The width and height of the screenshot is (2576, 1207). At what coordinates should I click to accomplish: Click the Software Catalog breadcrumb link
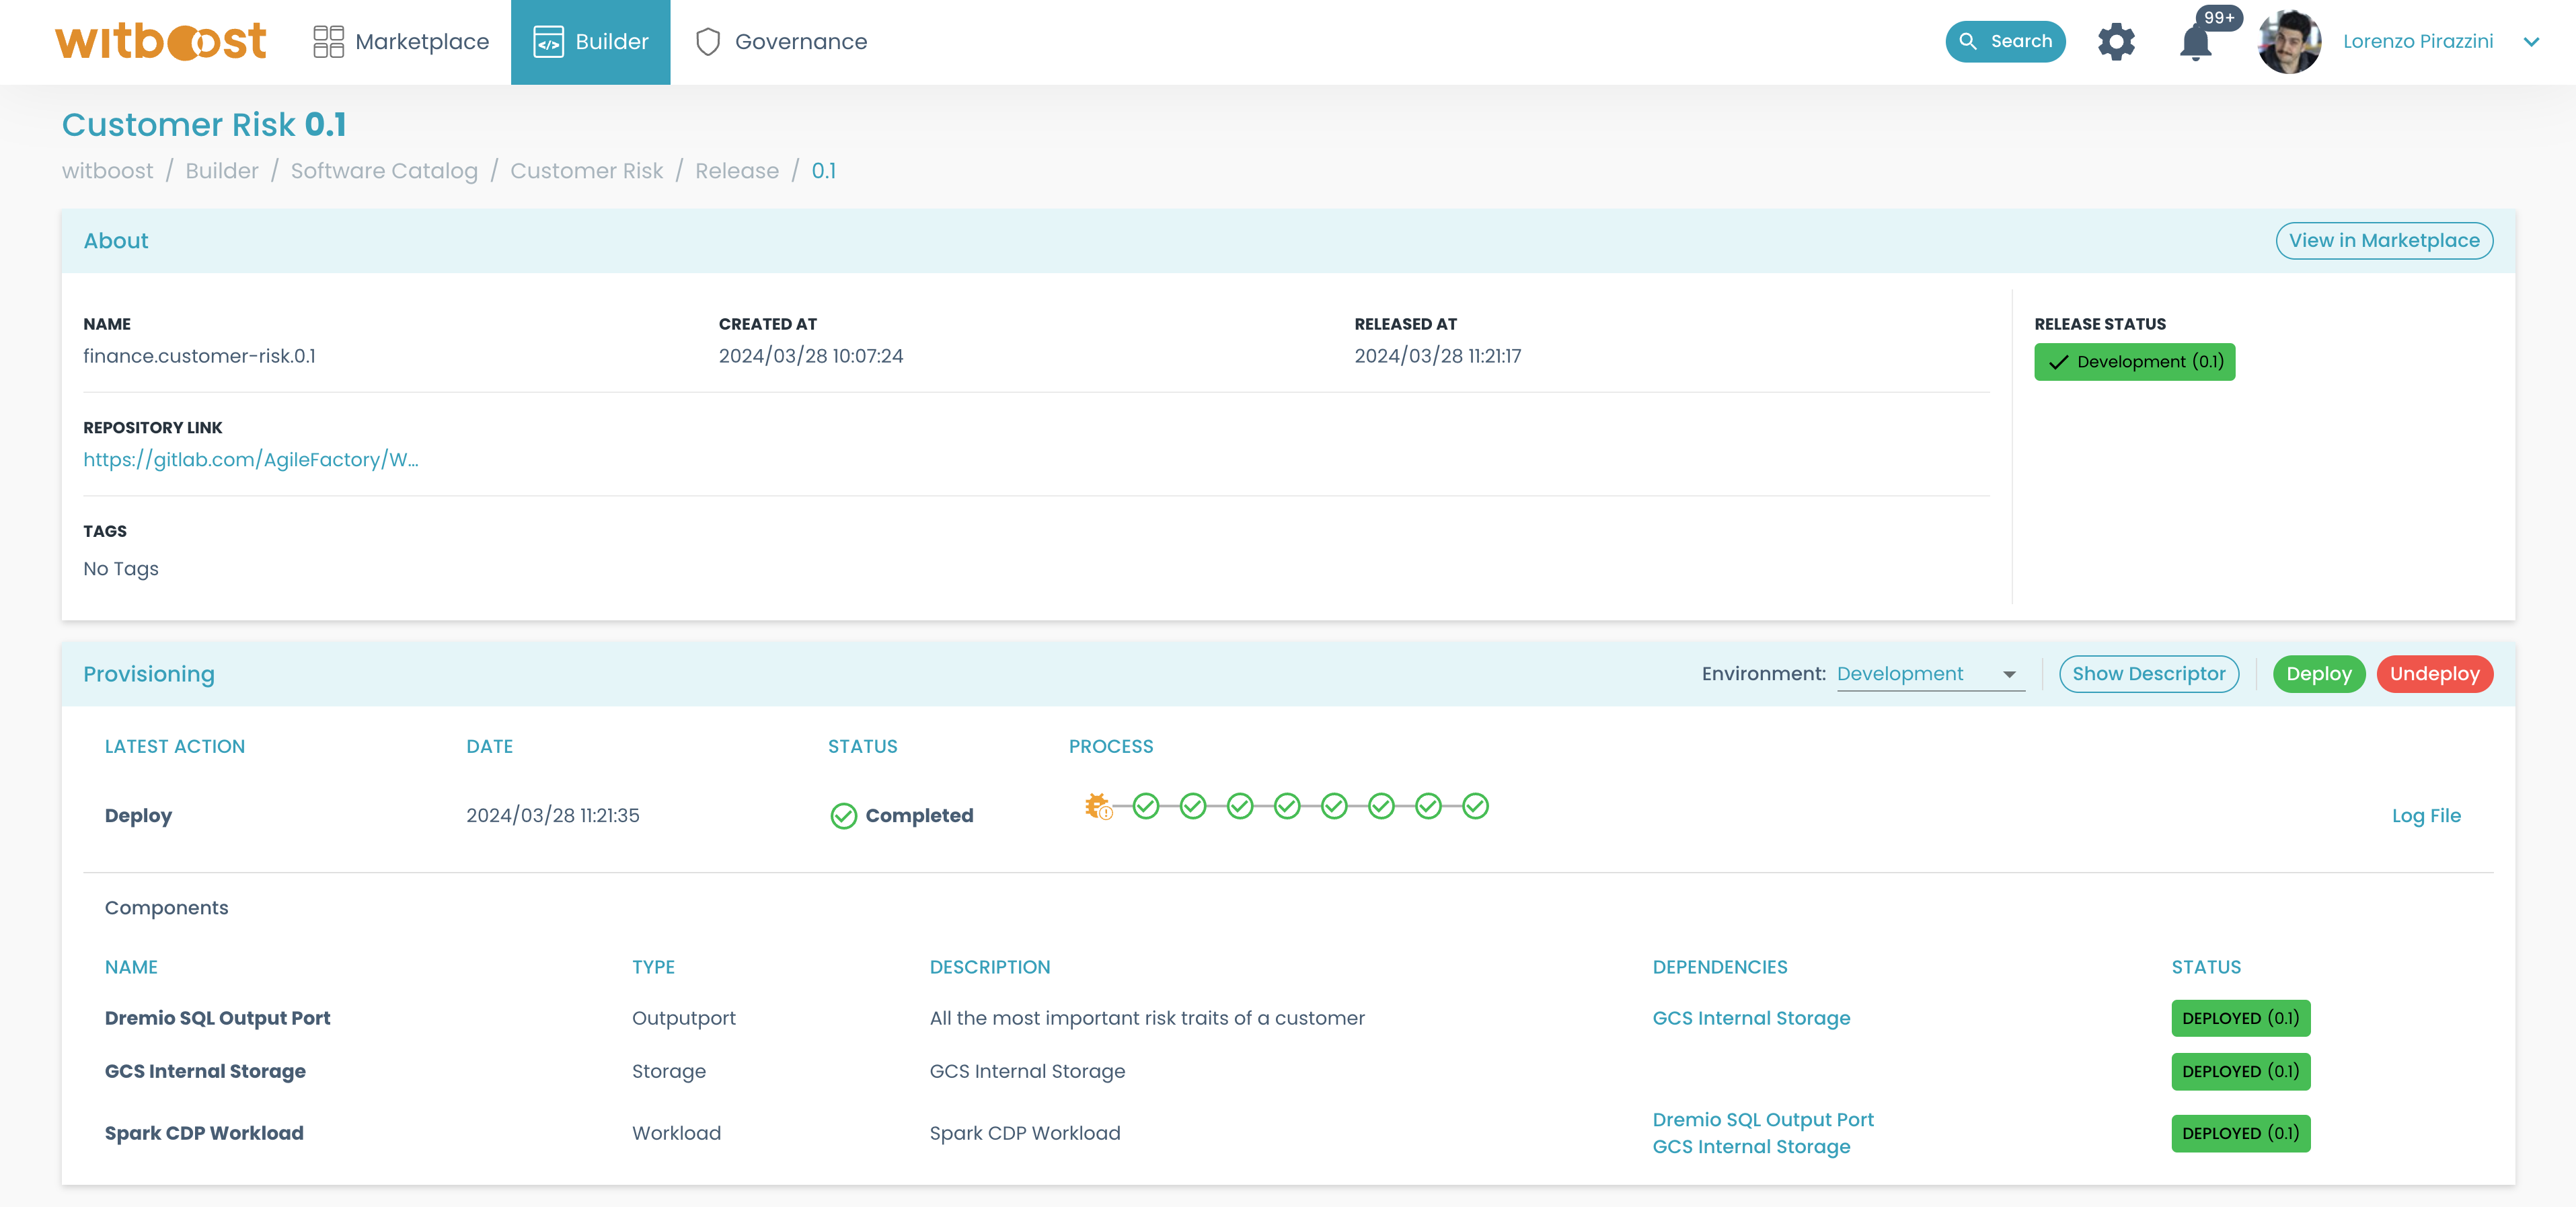tap(383, 170)
